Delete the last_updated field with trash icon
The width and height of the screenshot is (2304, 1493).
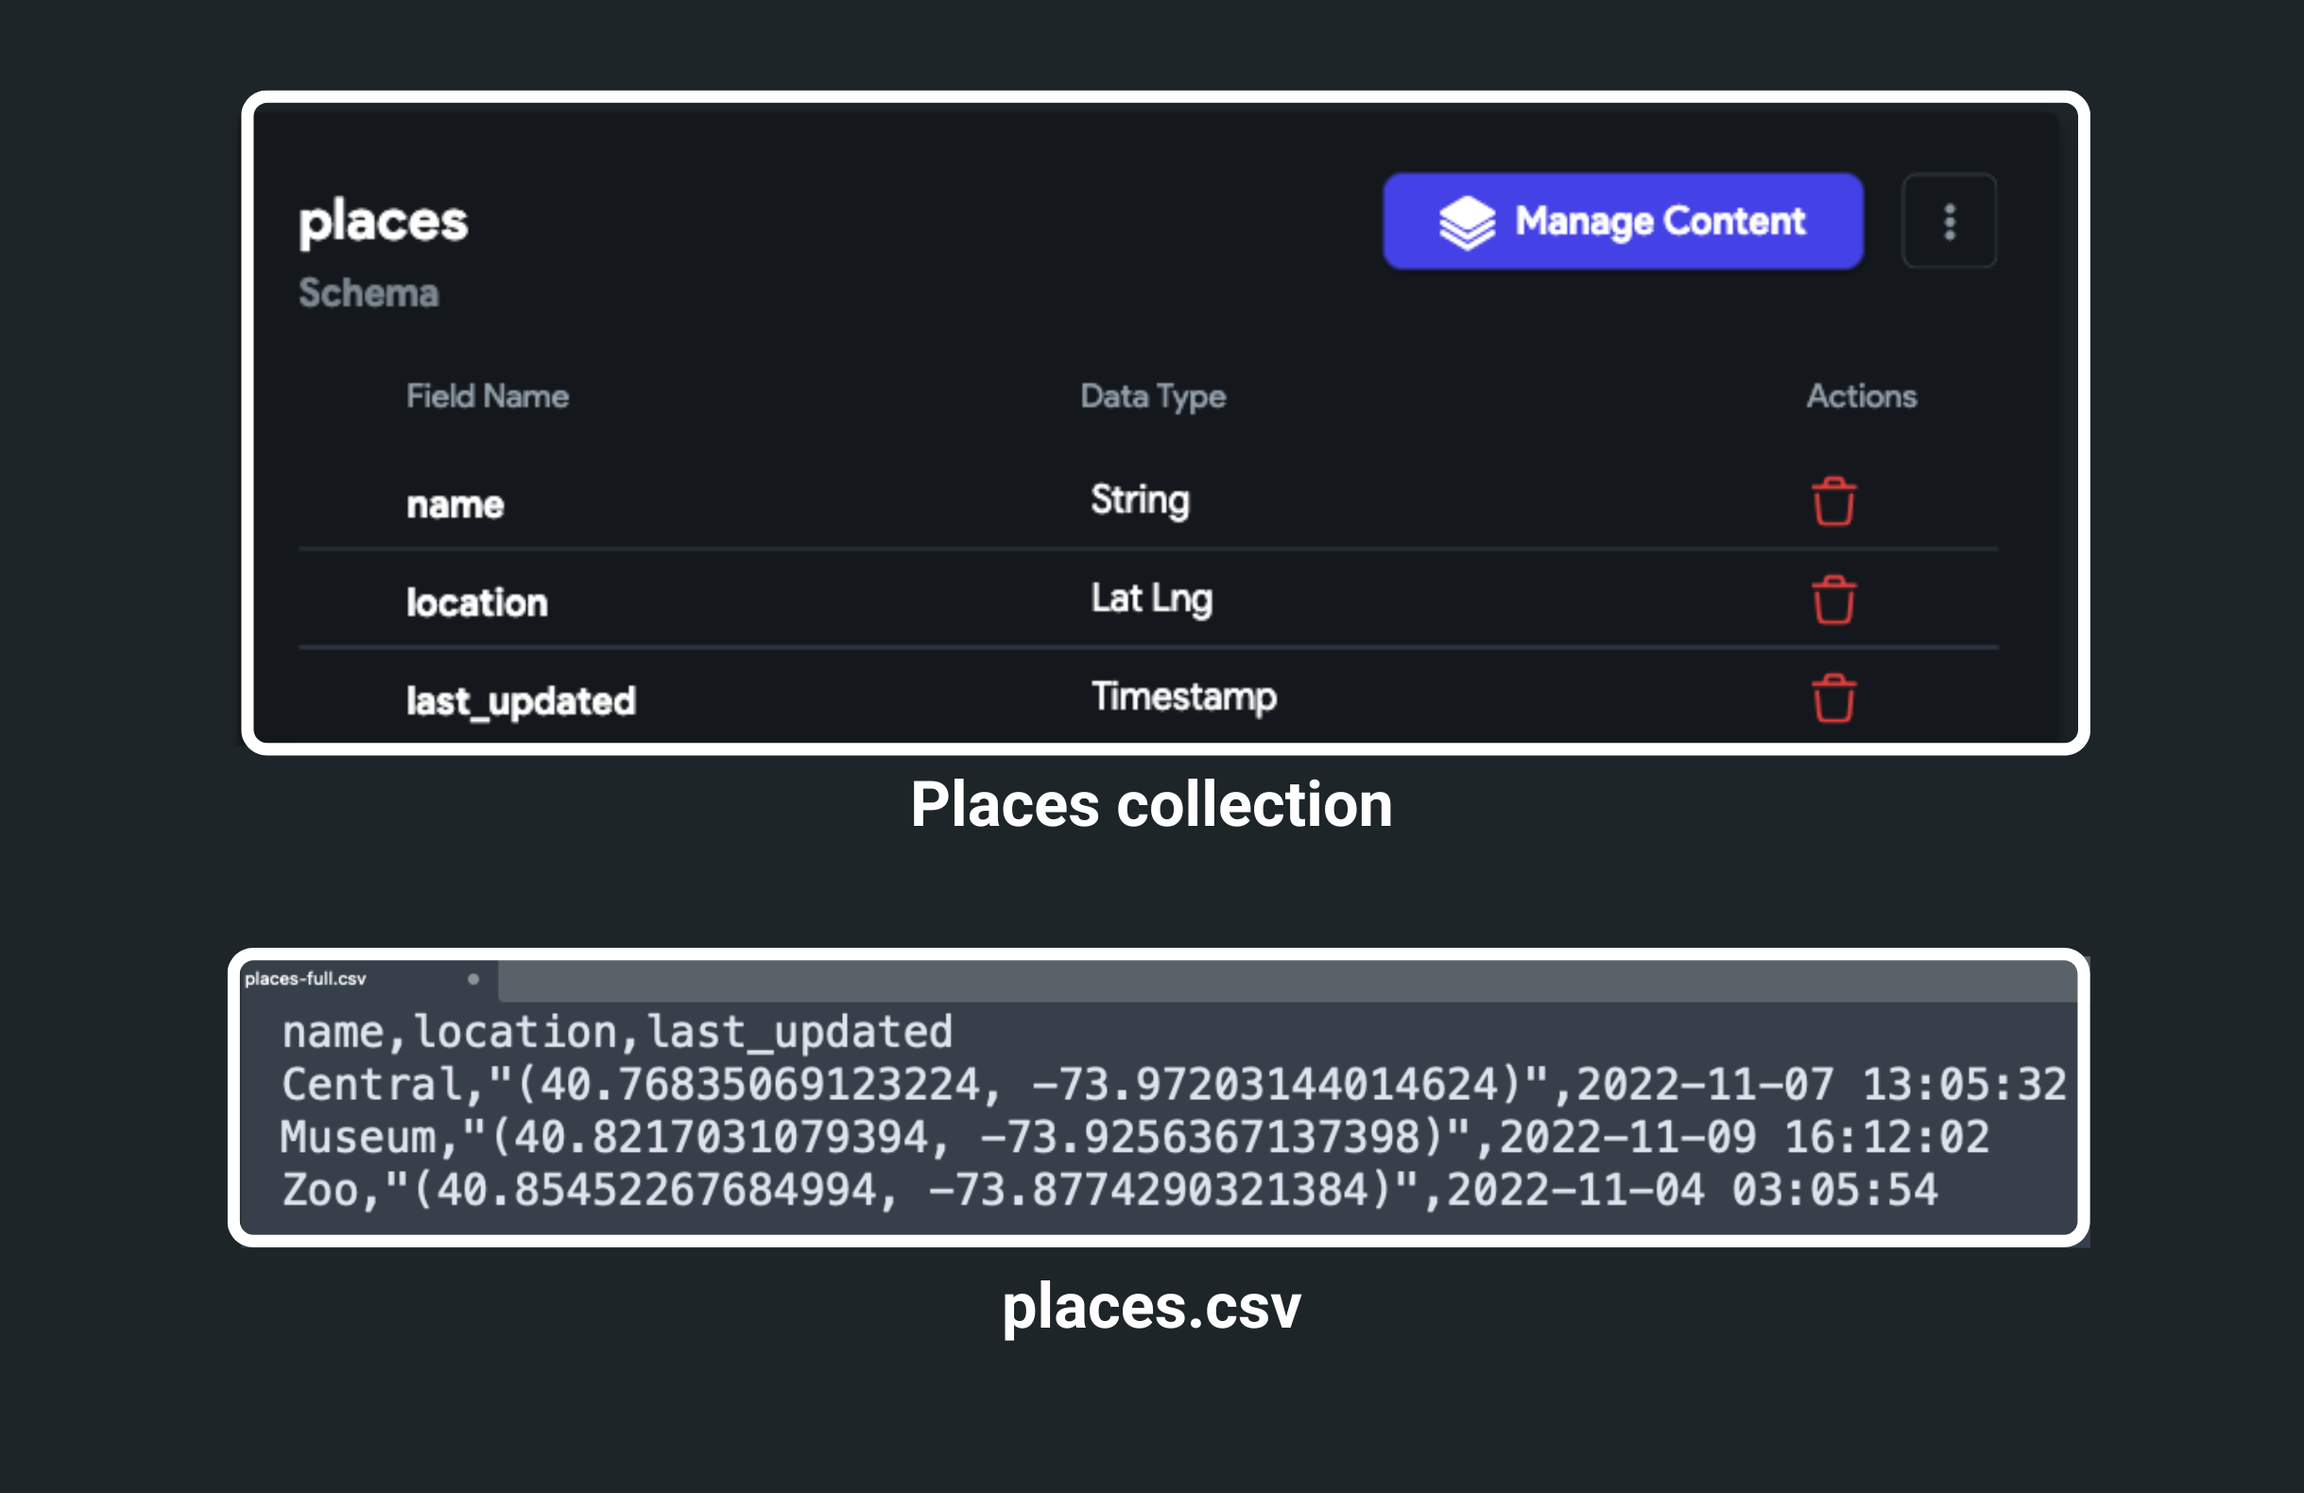tap(1833, 697)
